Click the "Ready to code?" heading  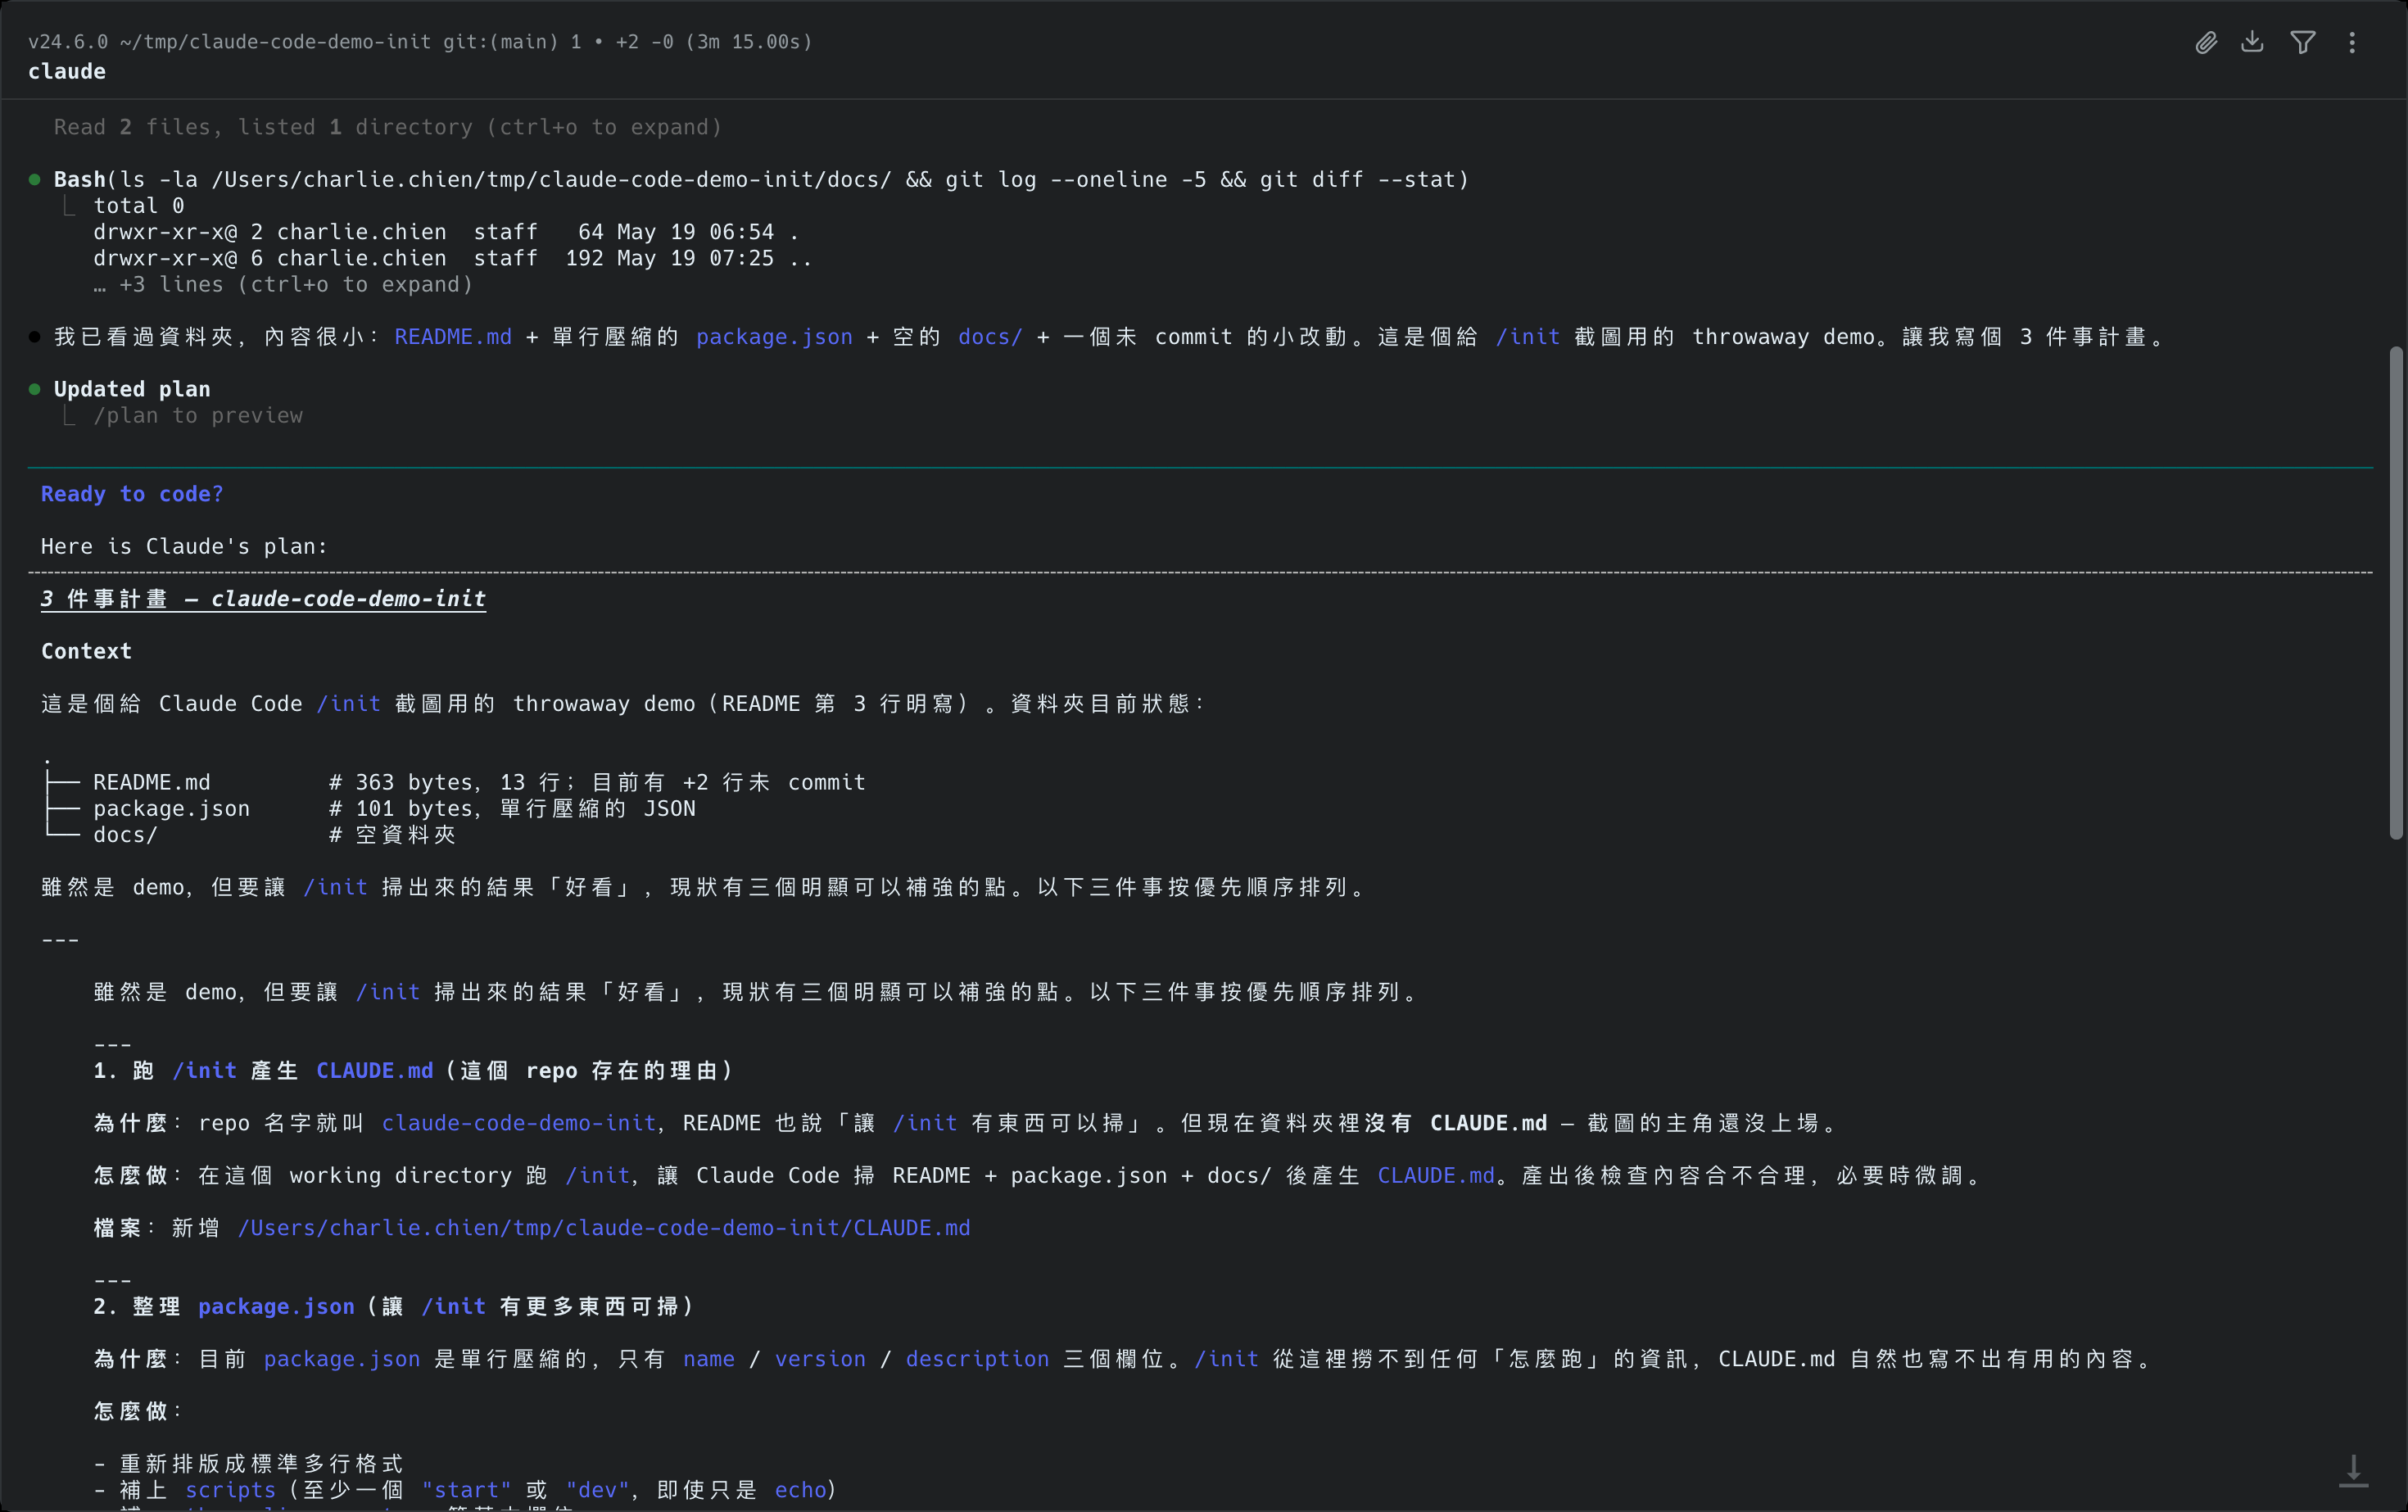[132, 494]
